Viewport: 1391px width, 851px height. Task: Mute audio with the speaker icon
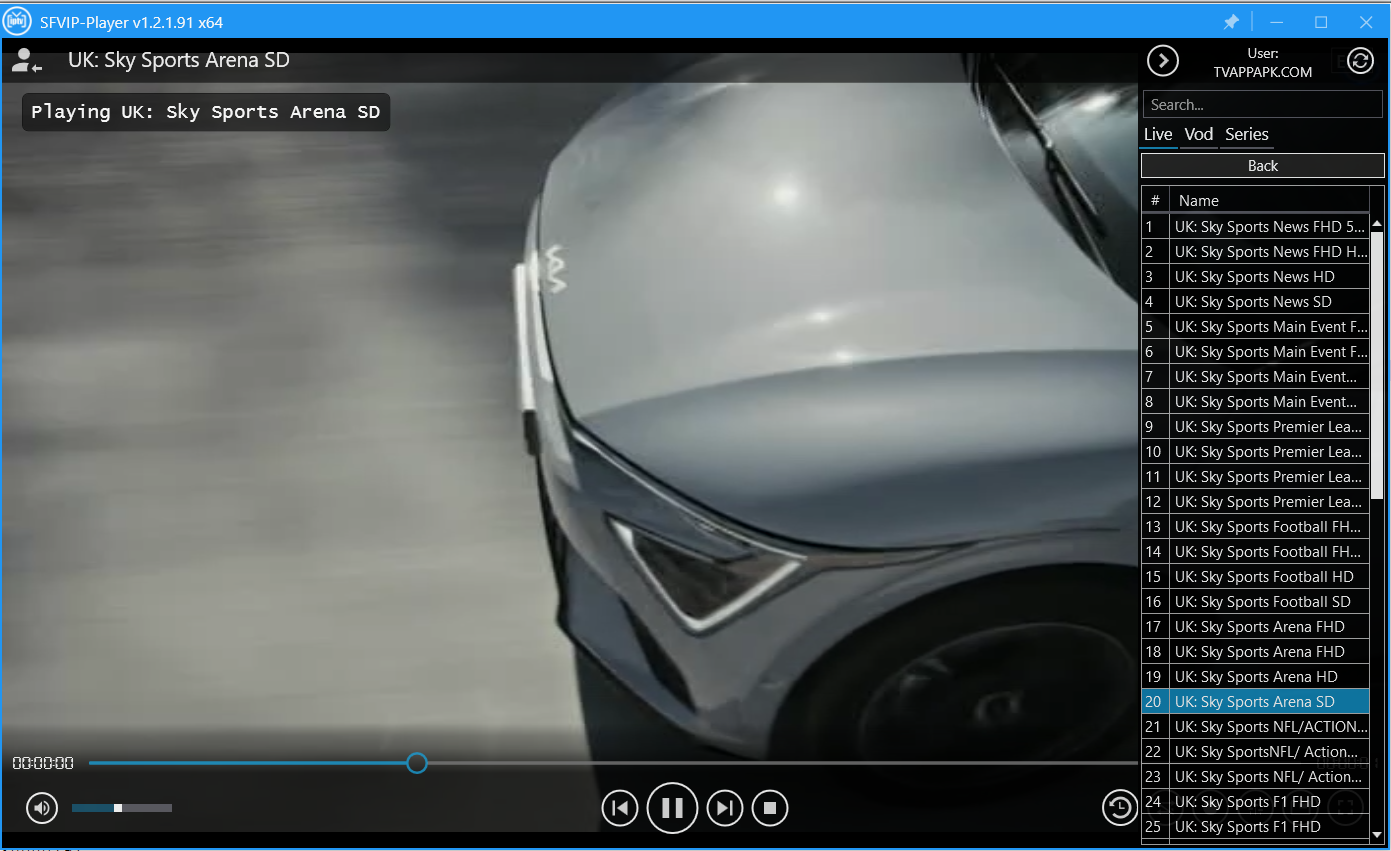(x=42, y=807)
